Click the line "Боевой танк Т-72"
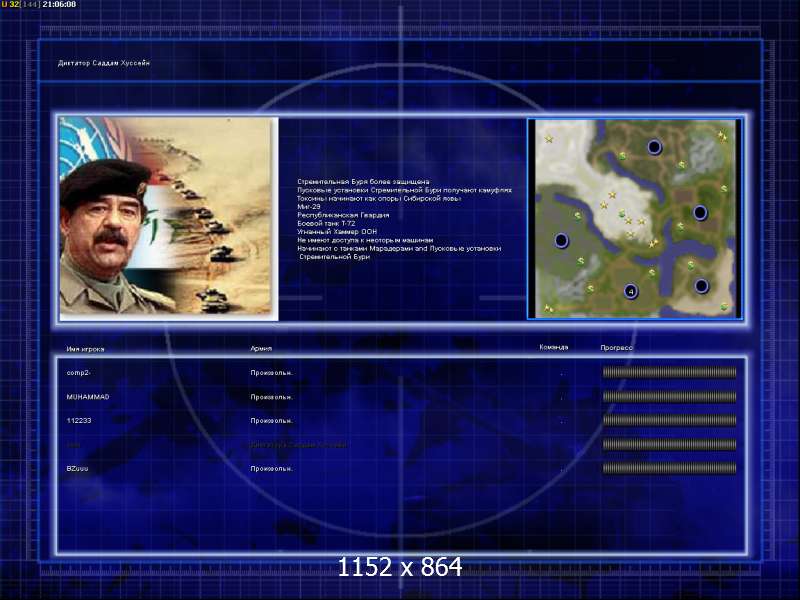Screen dimensions: 800x600 (x=326, y=223)
